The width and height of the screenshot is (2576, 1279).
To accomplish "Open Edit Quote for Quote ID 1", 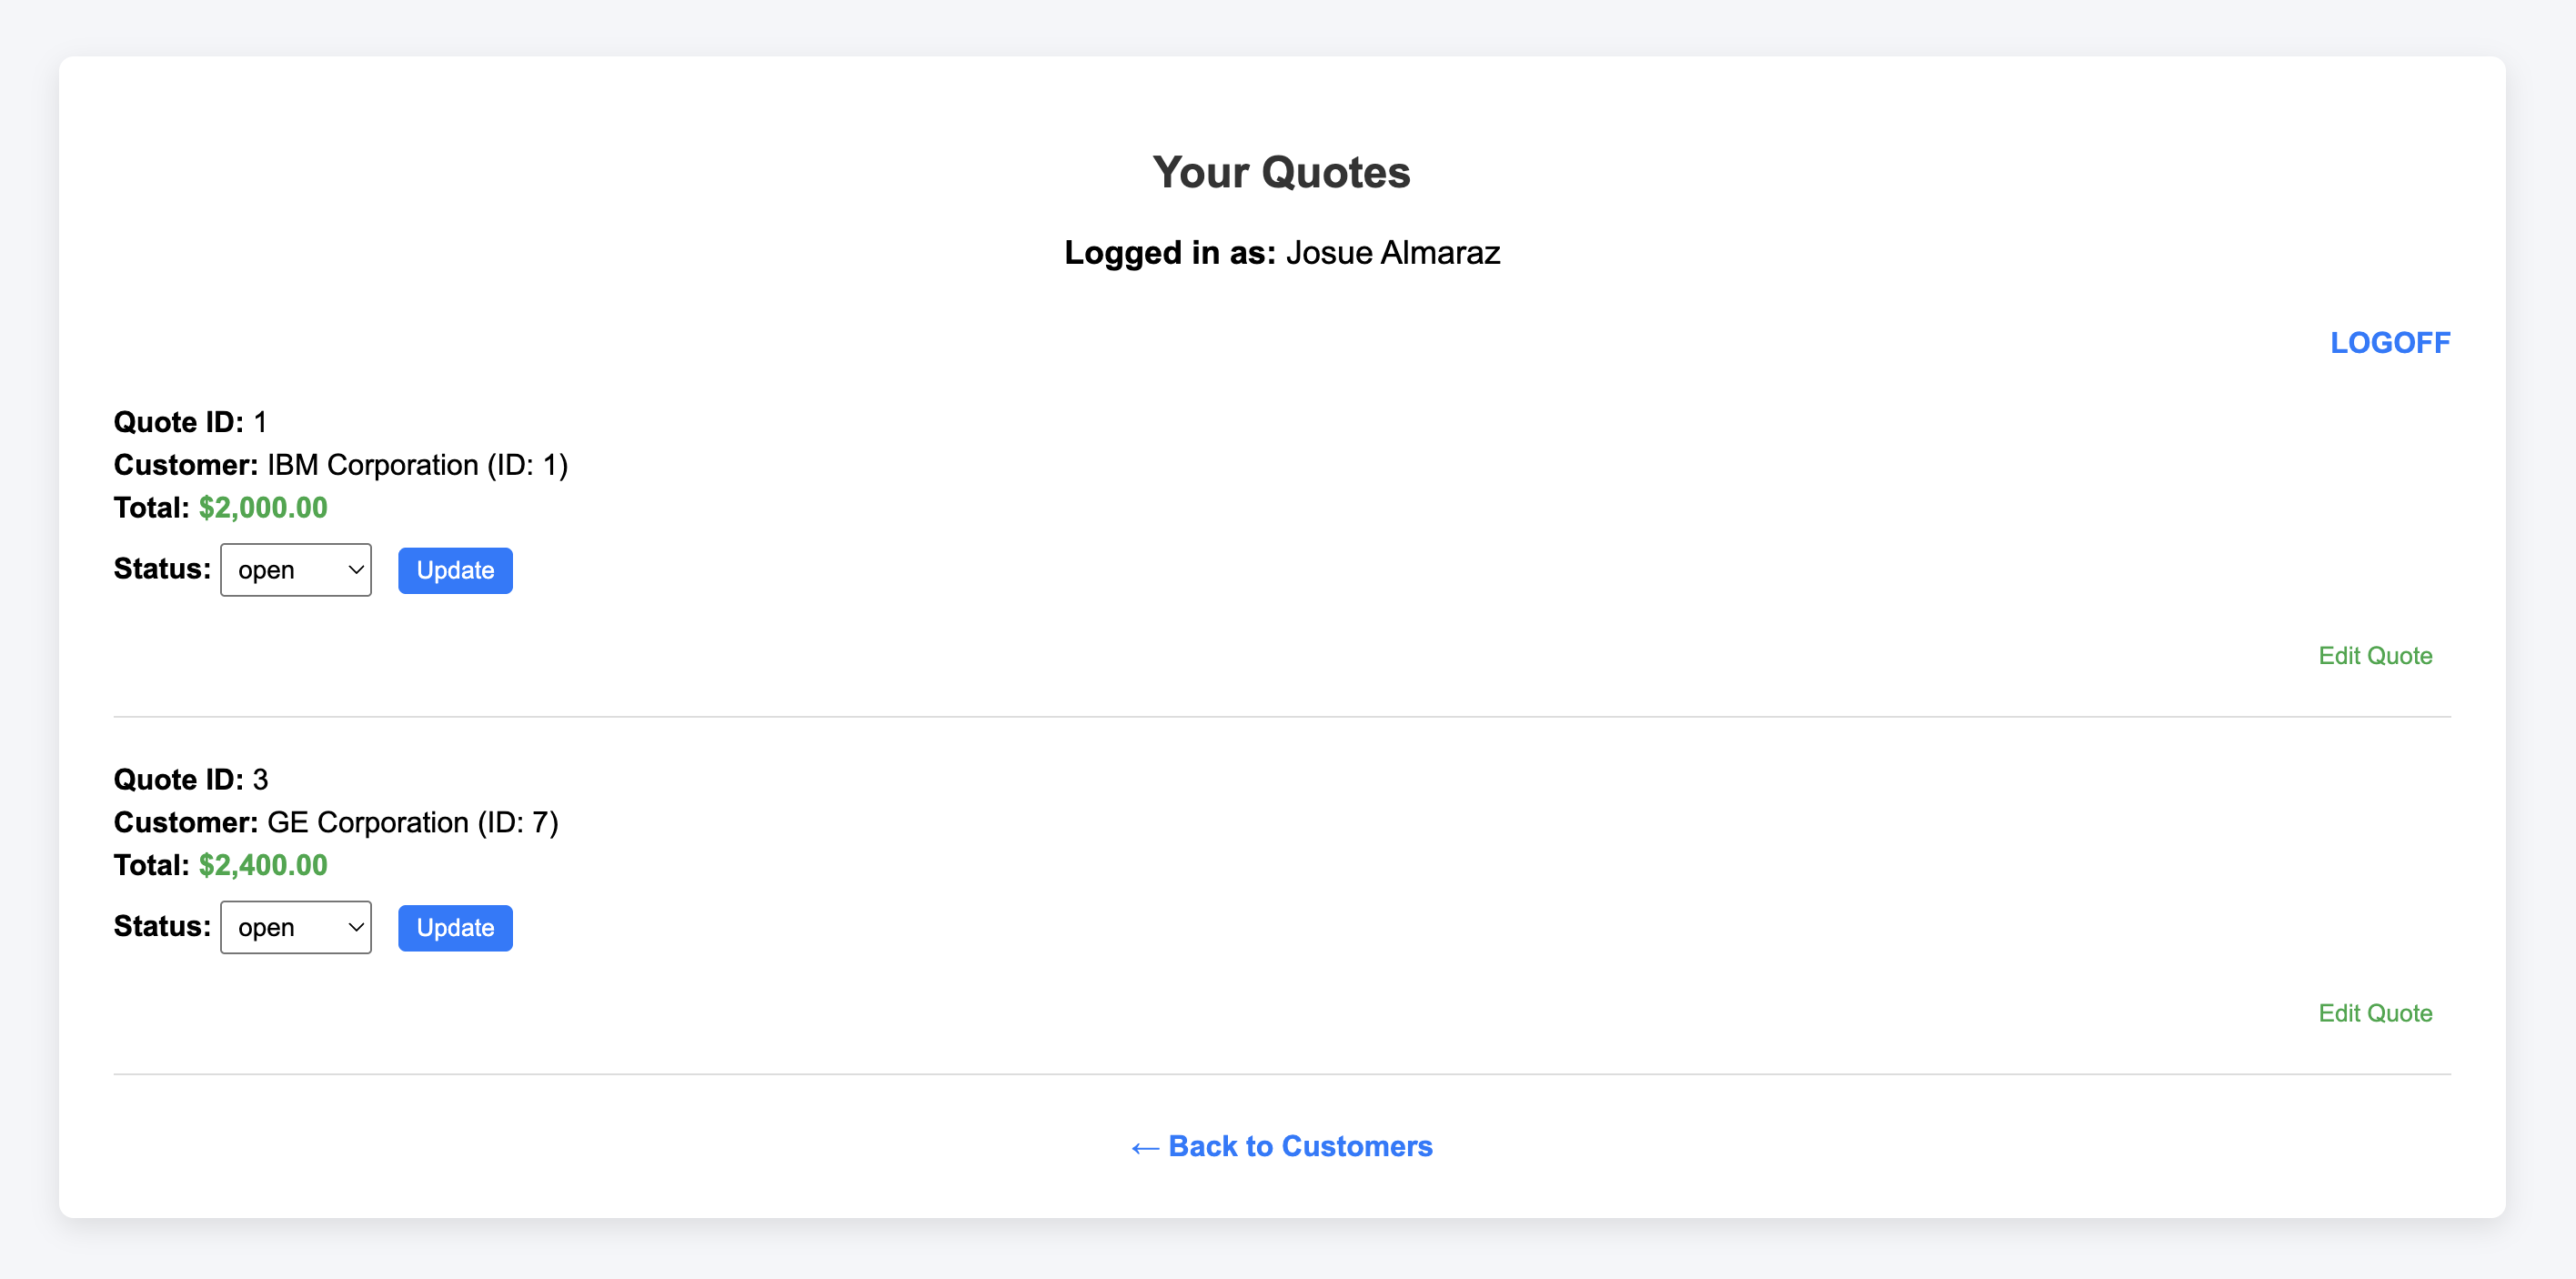I will (2375, 655).
